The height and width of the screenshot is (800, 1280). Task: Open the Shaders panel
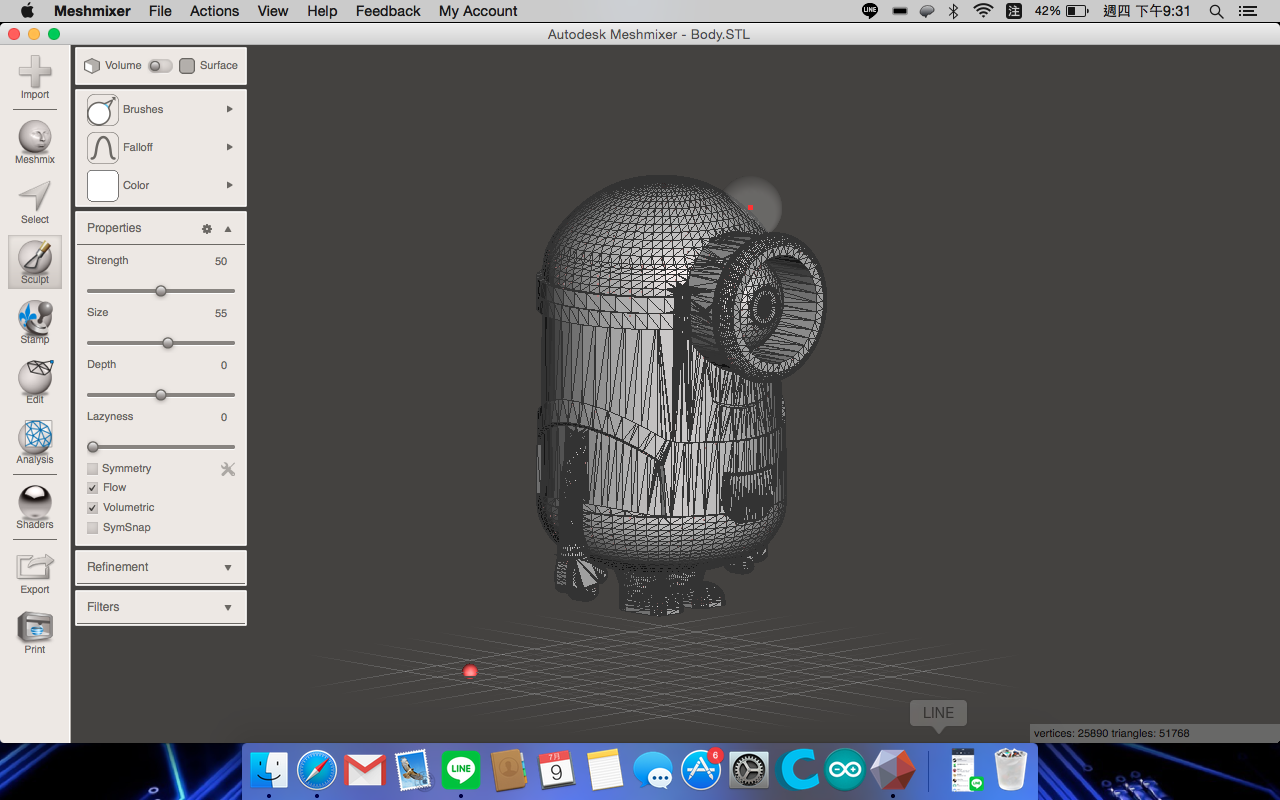[35, 507]
